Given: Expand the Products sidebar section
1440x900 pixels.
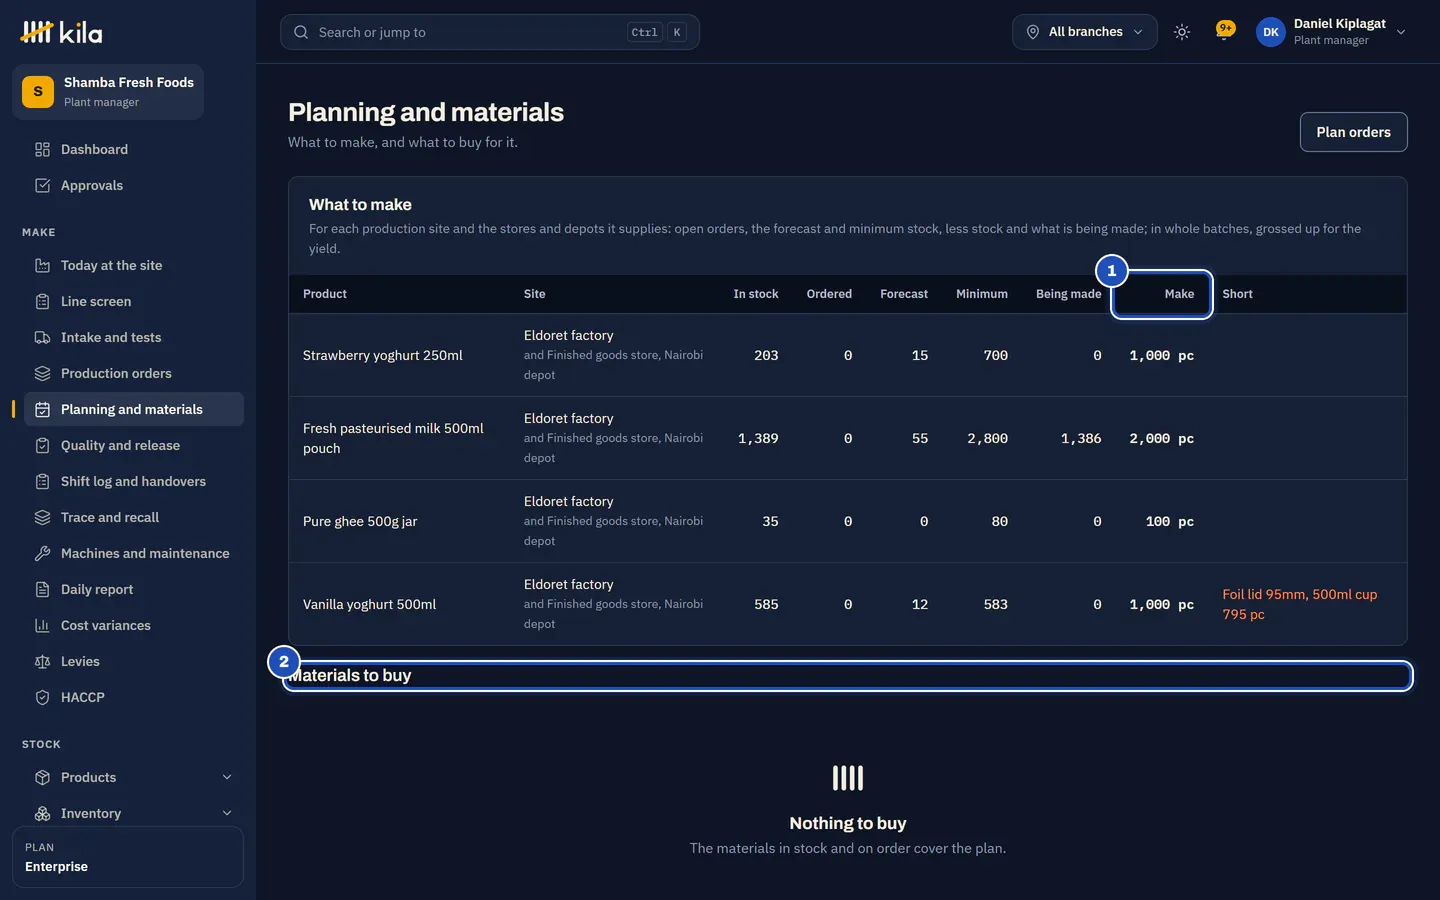Looking at the screenshot, I should click(x=134, y=778).
